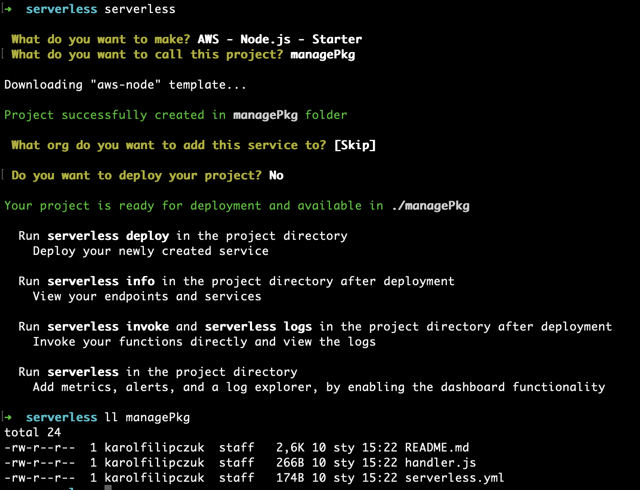Click the bold 'serverless info' command
Image resolution: width=640 pixels, height=490 pixels.
(101, 281)
